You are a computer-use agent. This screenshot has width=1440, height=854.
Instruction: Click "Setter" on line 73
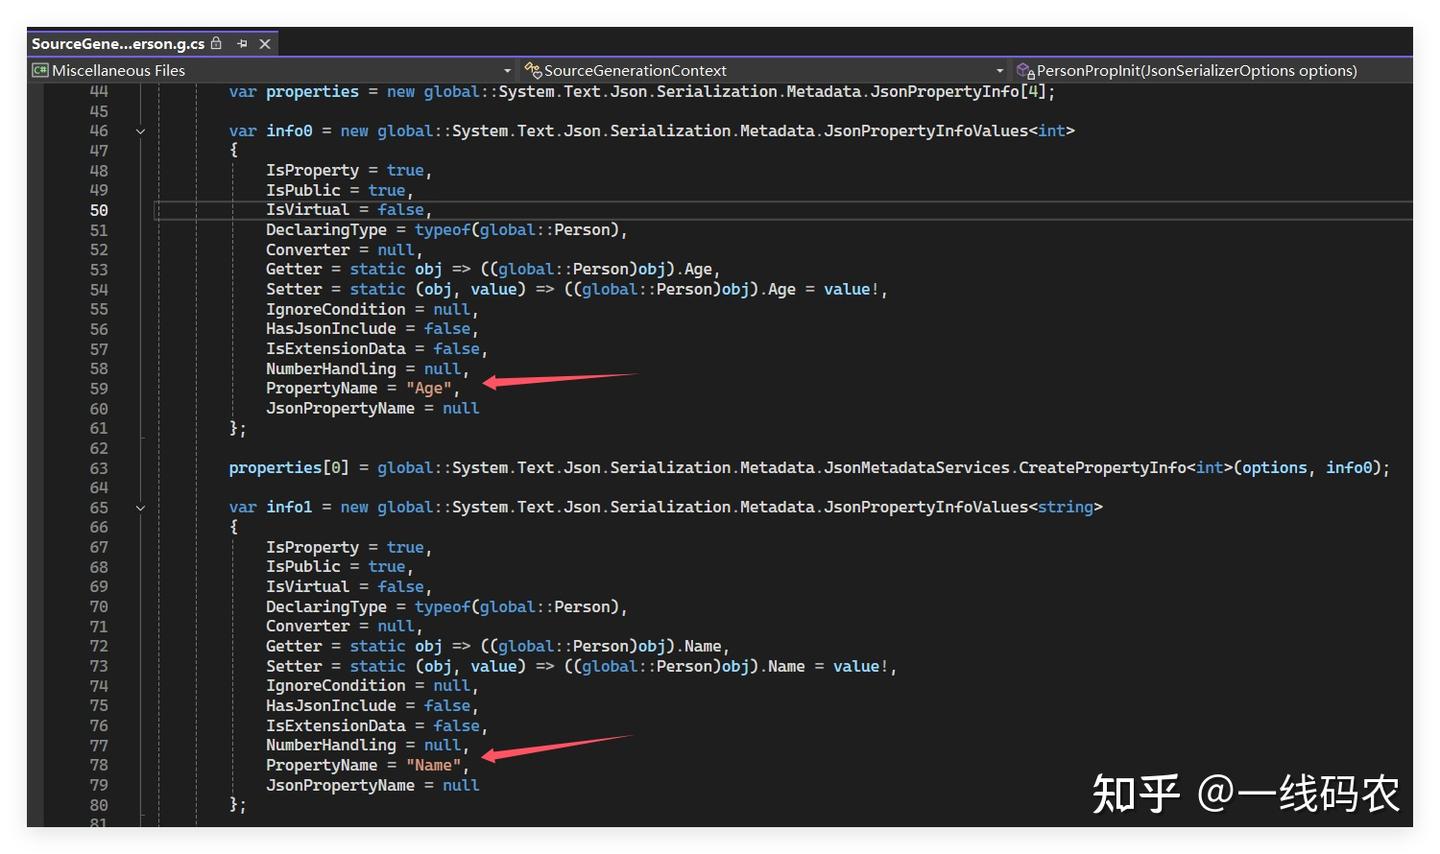click(x=294, y=667)
